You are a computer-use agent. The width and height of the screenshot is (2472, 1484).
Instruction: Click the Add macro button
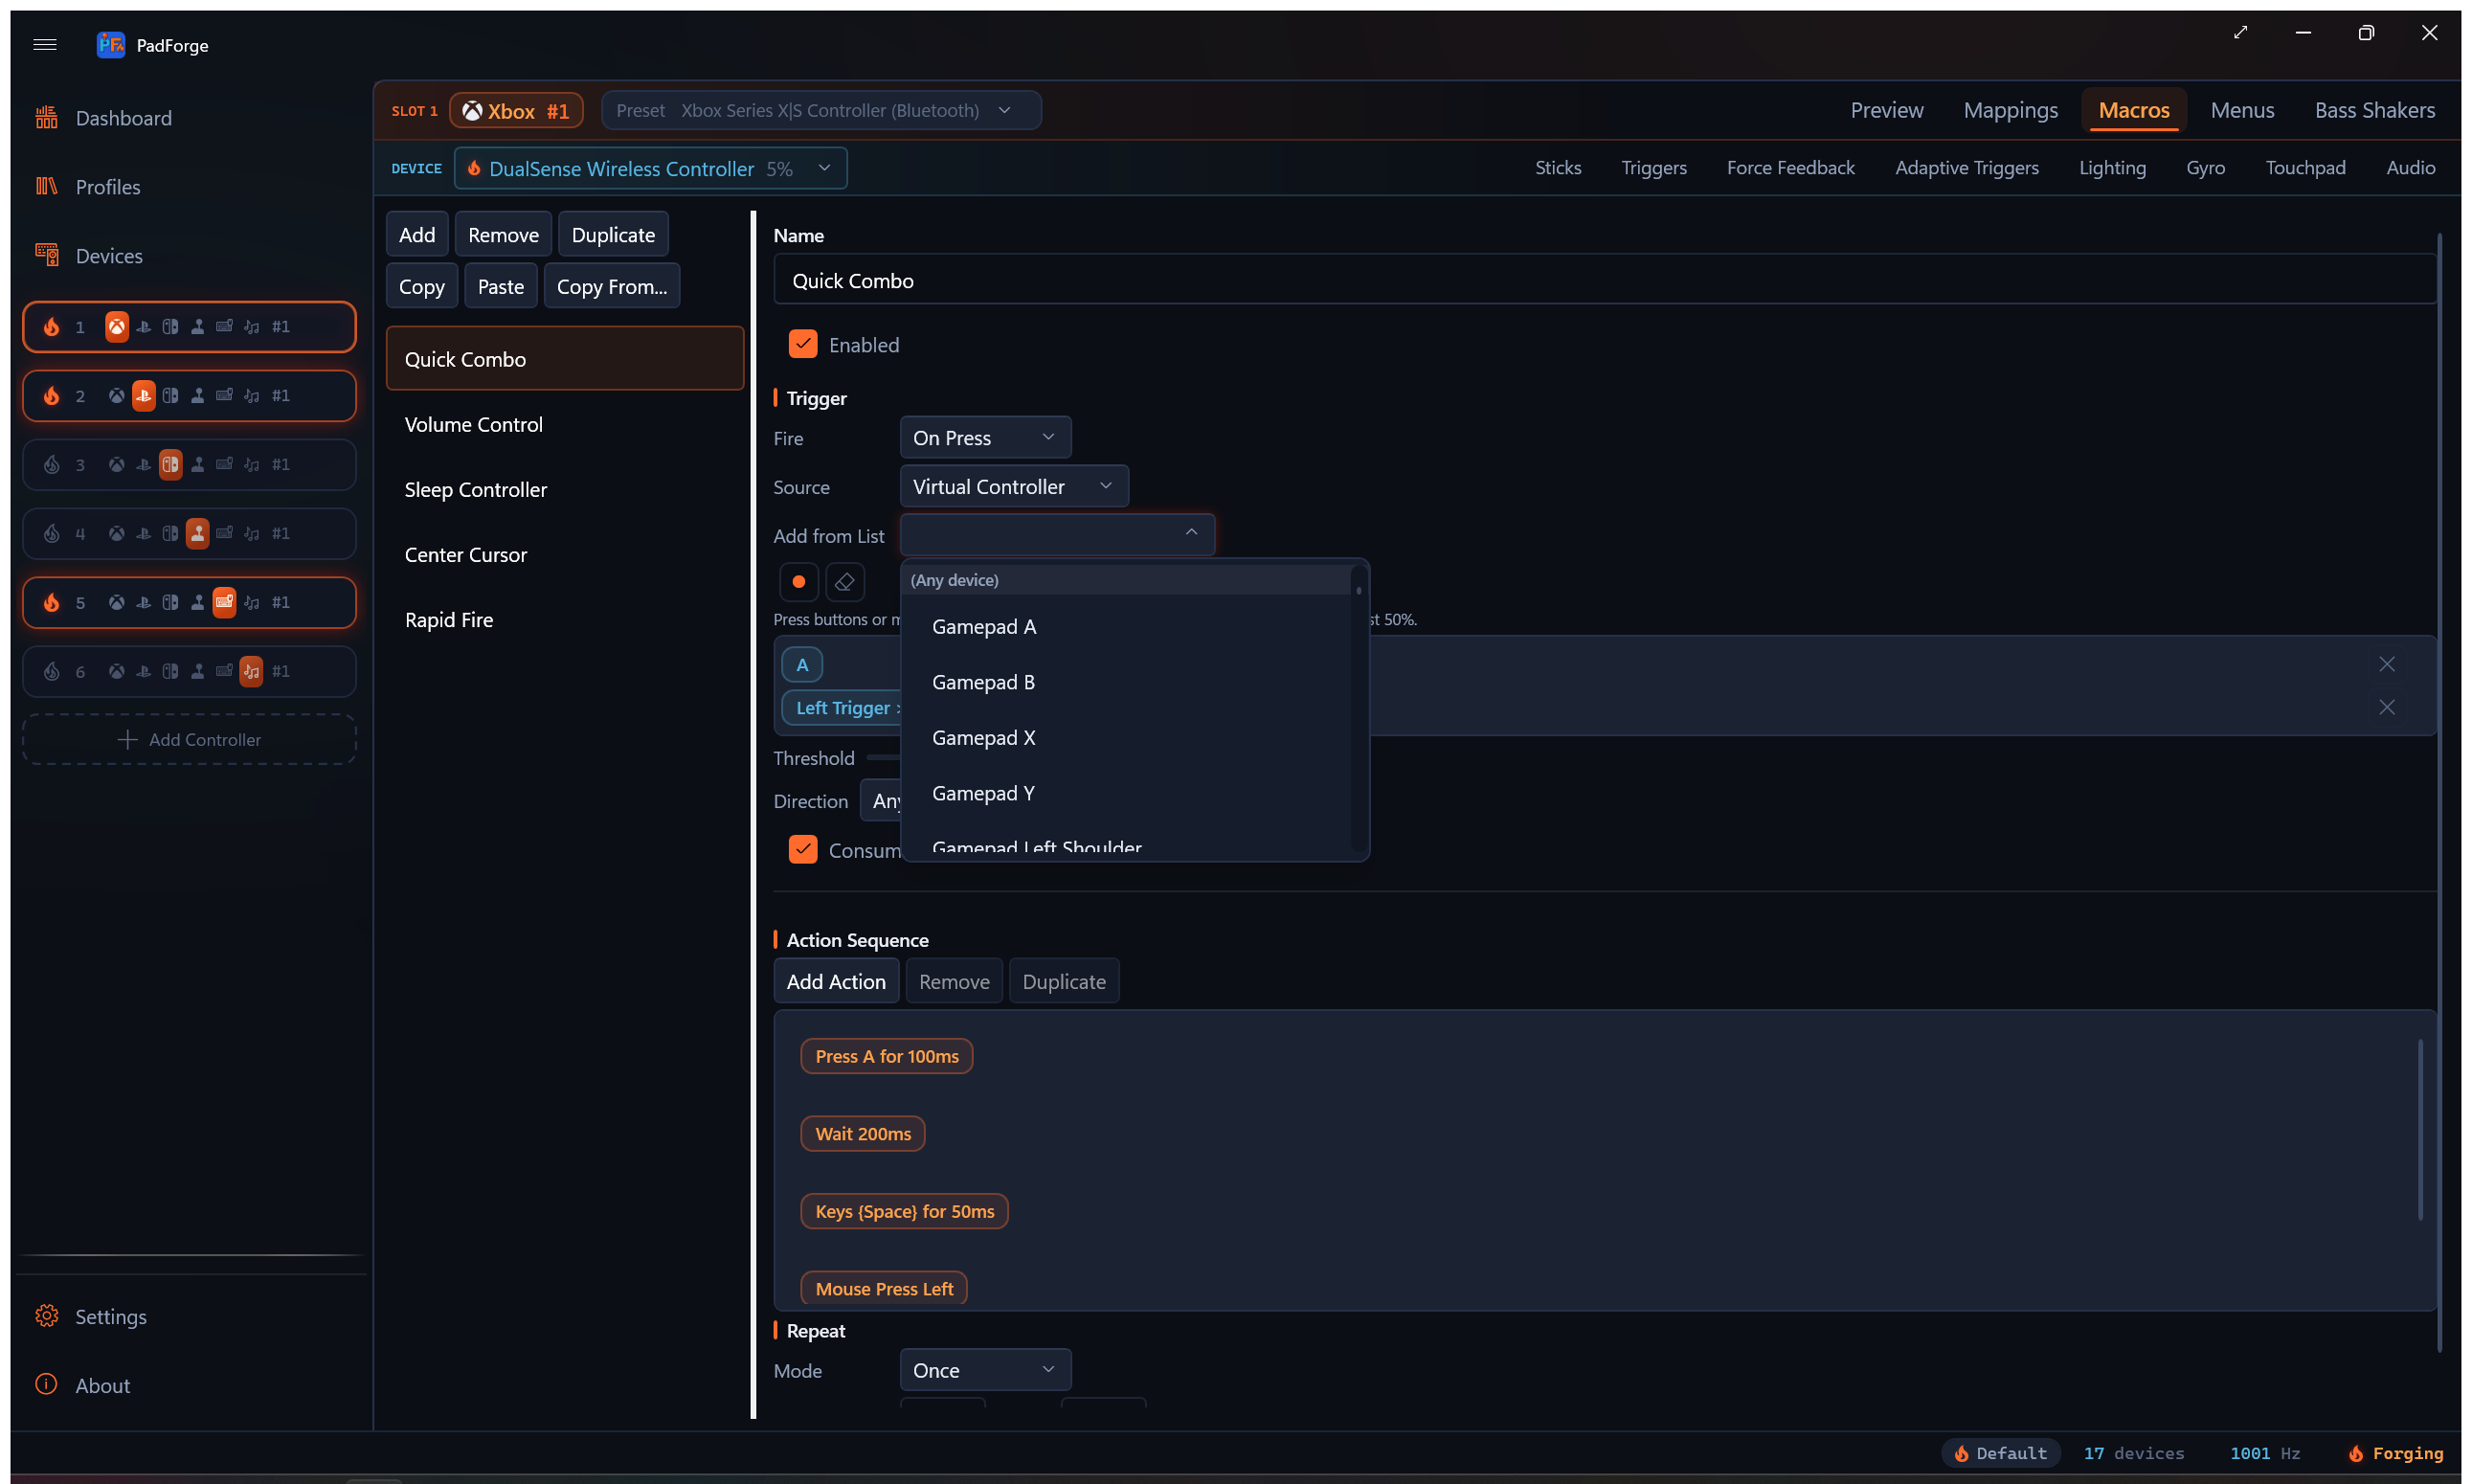tap(417, 235)
